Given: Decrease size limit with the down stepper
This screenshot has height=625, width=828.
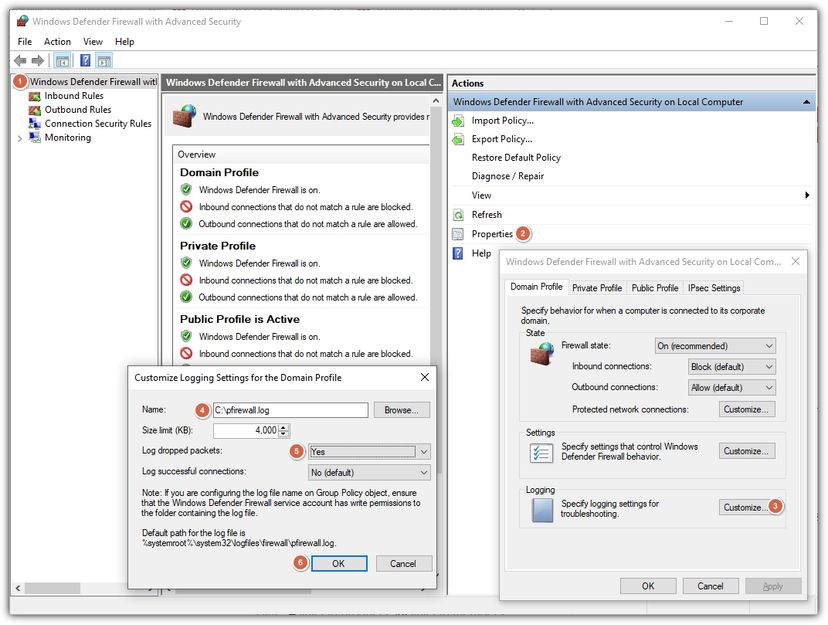Looking at the screenshot, I should click(x=284, y=434).
